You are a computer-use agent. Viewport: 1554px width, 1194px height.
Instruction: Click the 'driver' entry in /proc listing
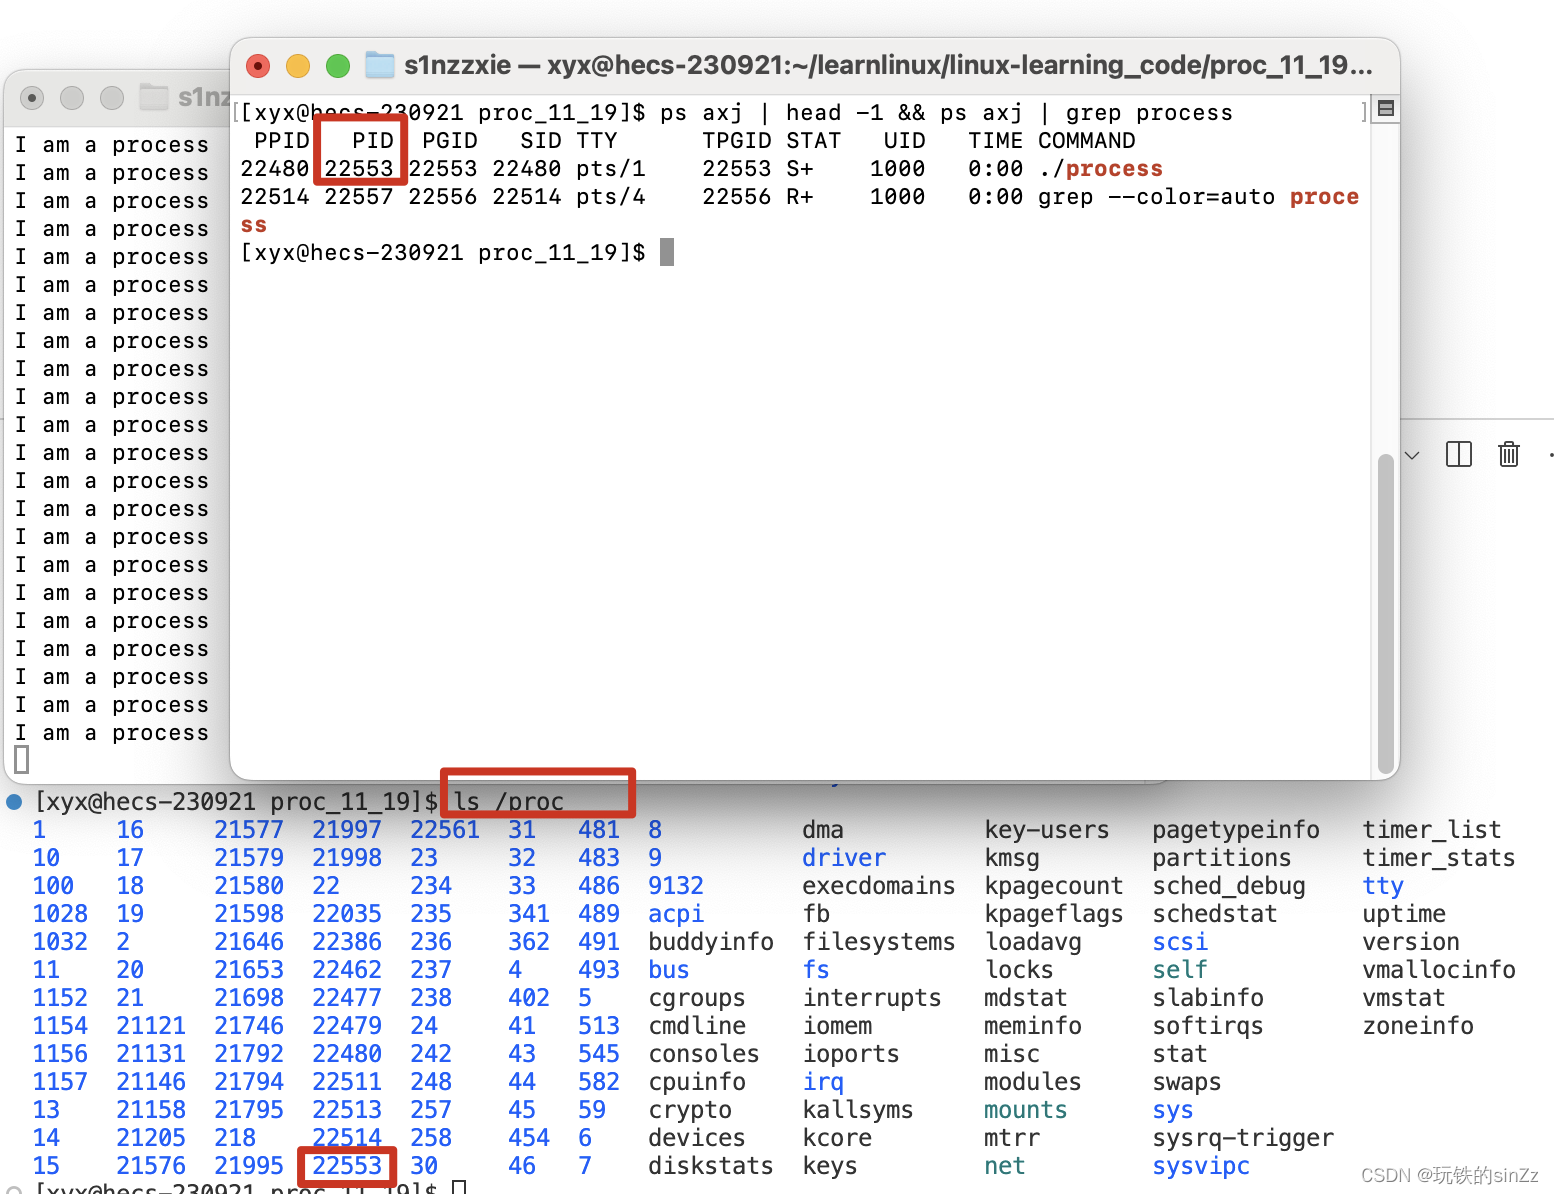coord(844,858)
